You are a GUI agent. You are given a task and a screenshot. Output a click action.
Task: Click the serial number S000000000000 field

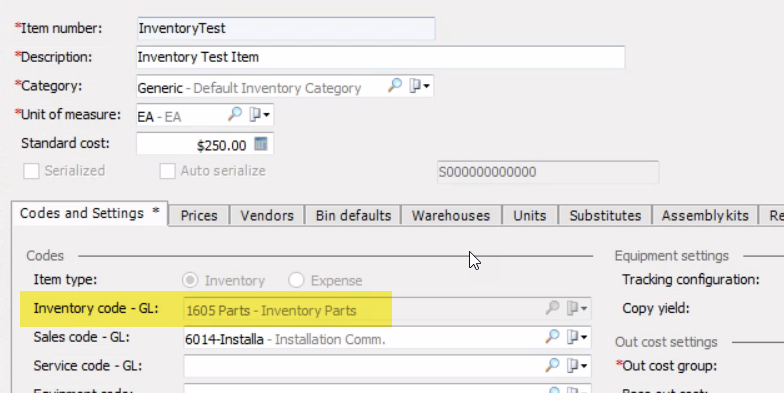[x=548, y=172]
